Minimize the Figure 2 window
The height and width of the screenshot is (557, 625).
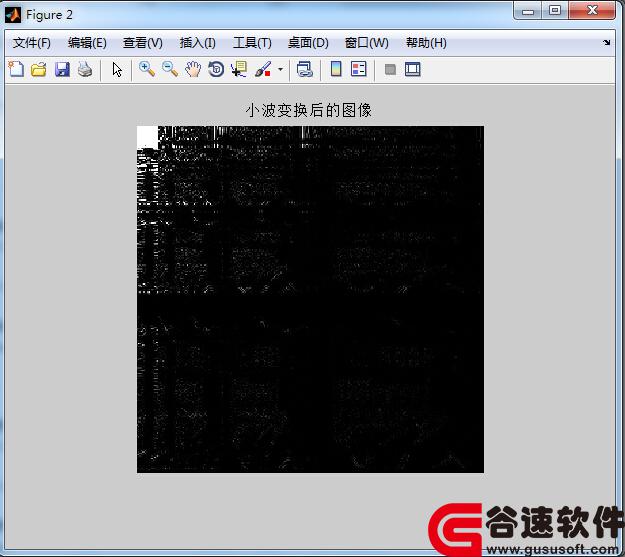coord(528,11)
